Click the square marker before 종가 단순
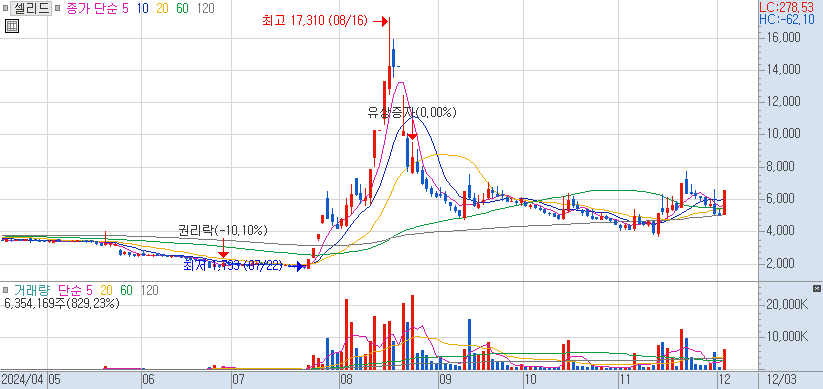 57,8
